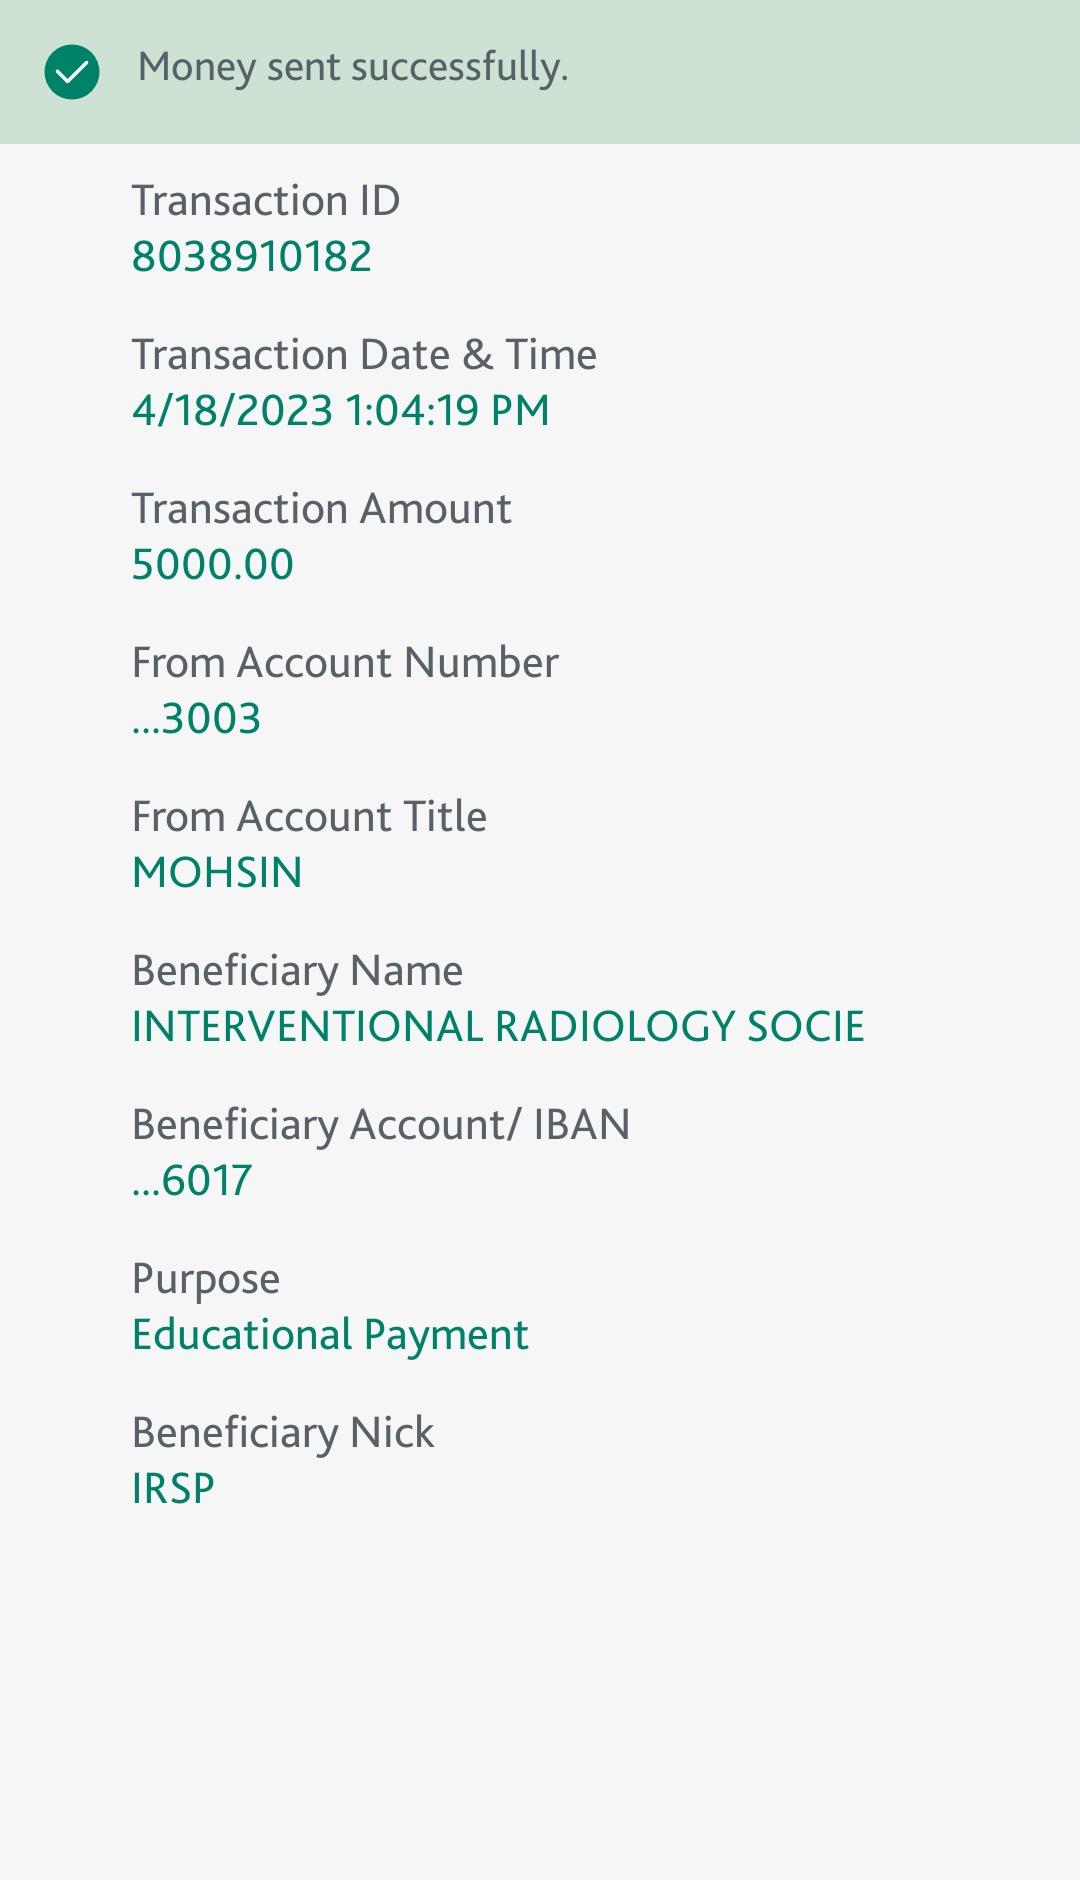Tap the From Account Title label
Screen dimensions: 1080x1880
point(309,817)
